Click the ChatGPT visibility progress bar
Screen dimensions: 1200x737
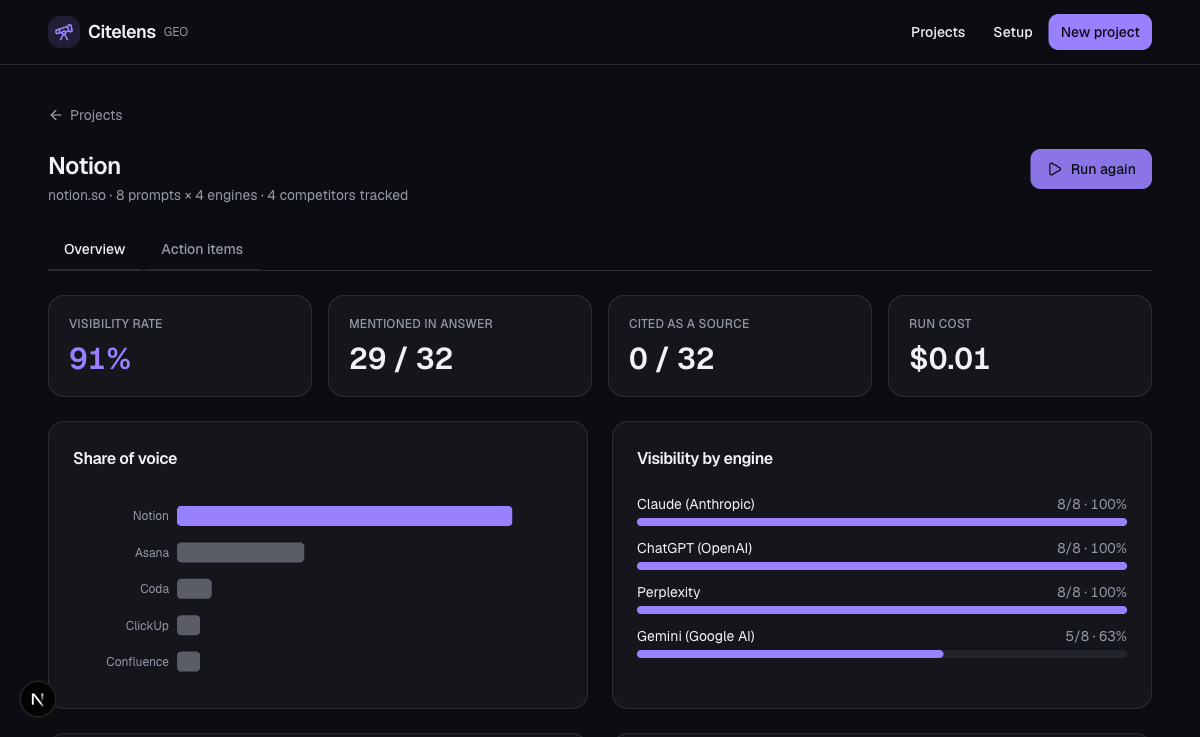click(x=882, y=566)
